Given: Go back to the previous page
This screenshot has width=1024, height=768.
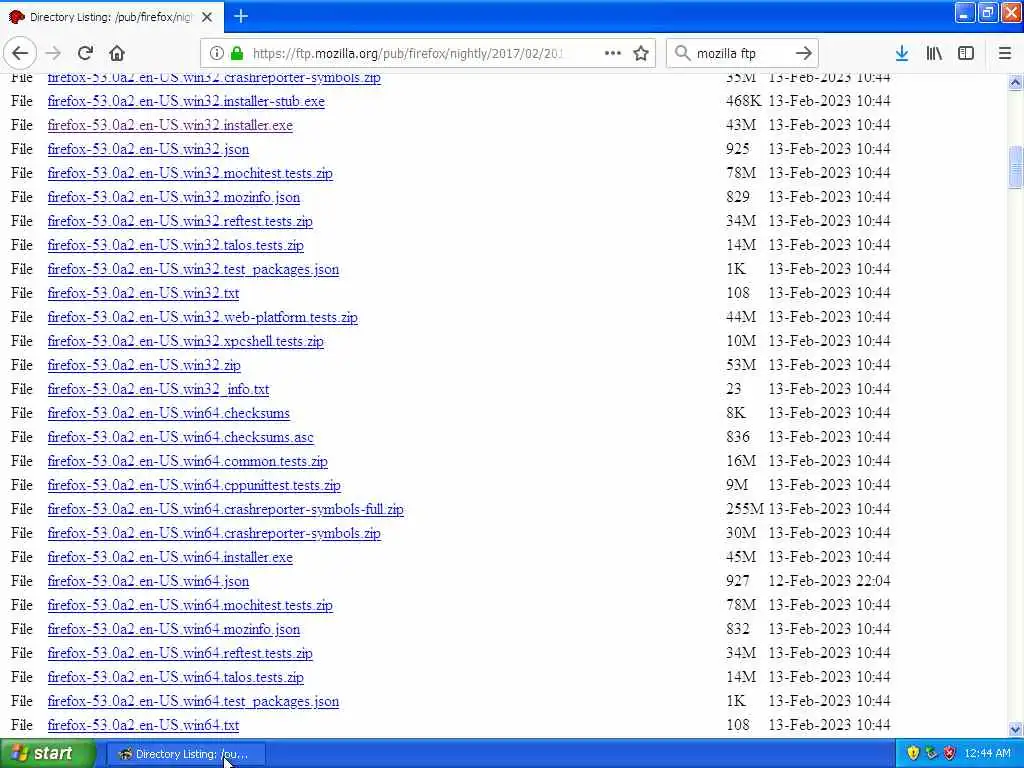Looking at the screenshot, I should click(20, 53).
